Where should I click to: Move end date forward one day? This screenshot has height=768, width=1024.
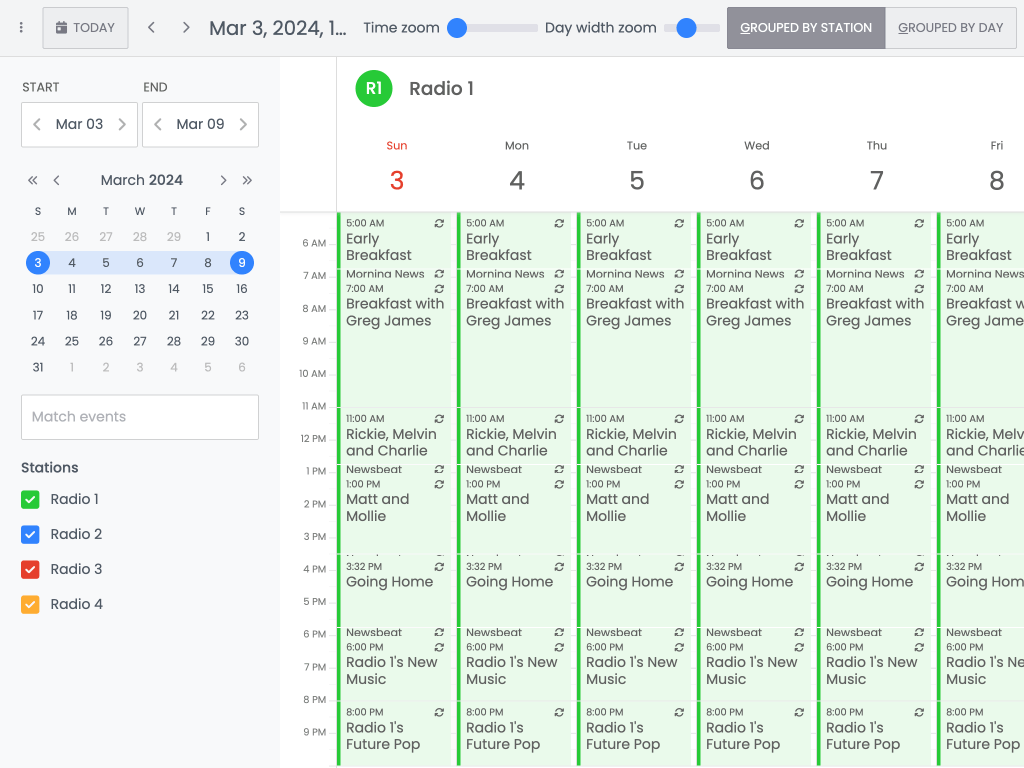pyautogui.click(x=243, y=124)
